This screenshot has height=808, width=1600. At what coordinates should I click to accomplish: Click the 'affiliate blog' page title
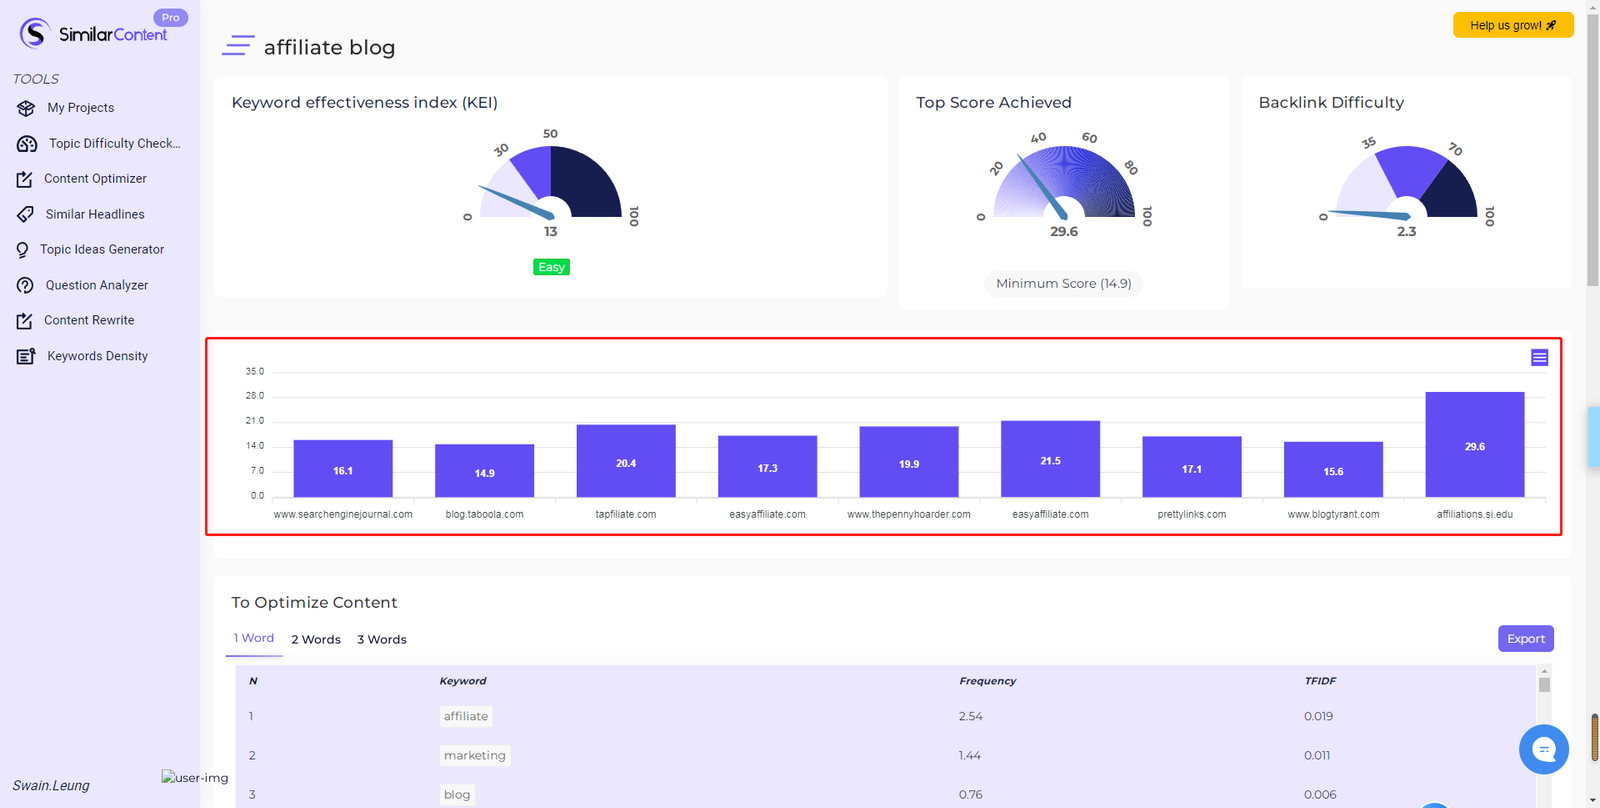point(329,47)
